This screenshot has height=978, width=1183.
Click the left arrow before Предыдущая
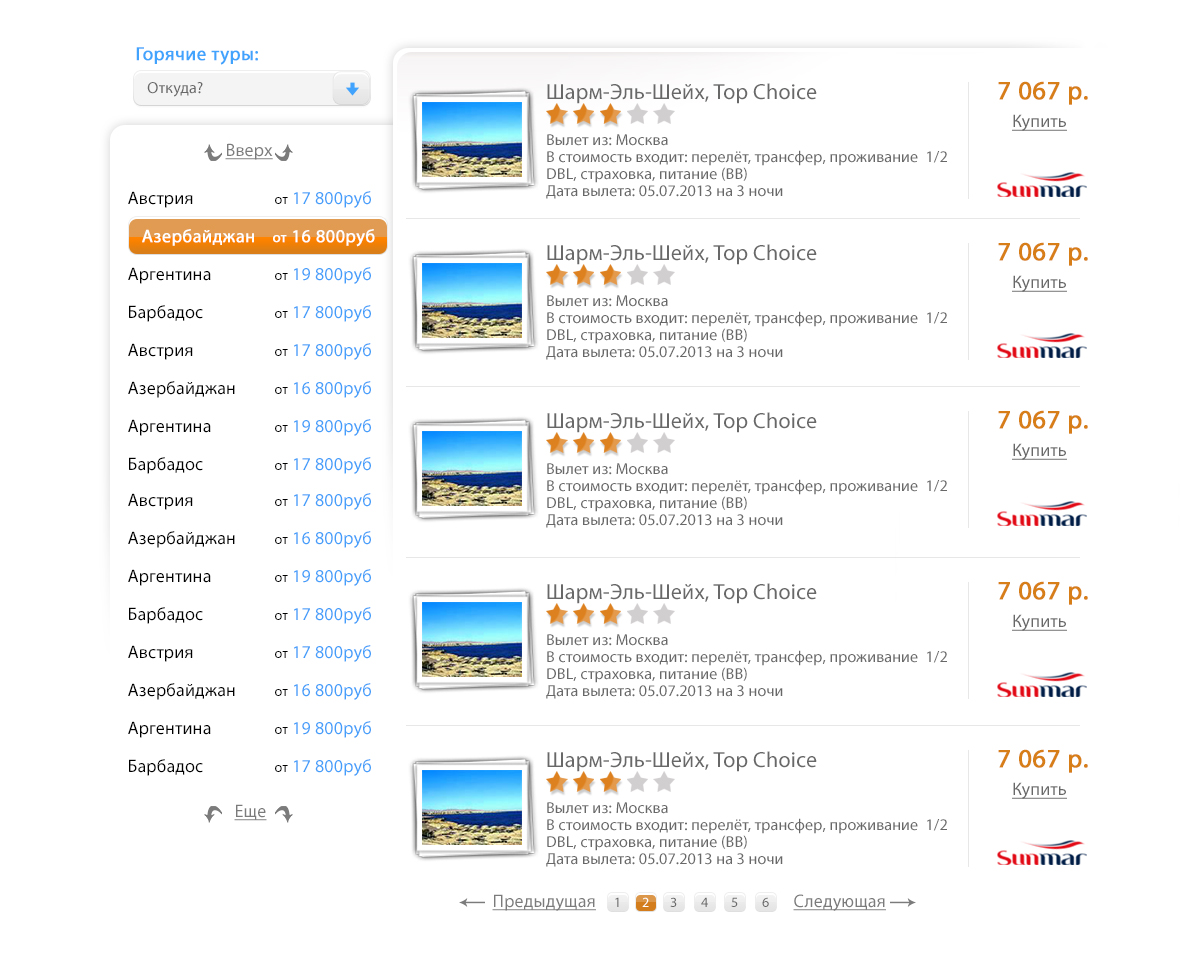472,903
